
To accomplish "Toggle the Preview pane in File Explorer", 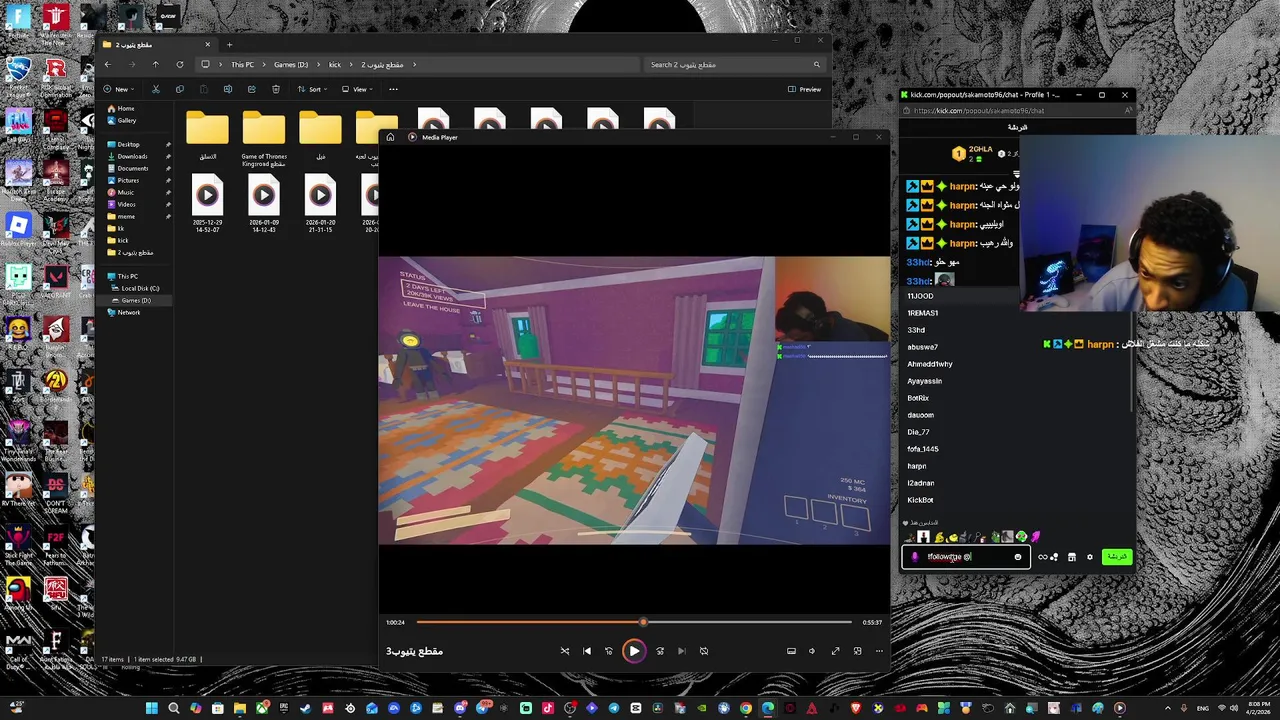I will [804, 89].
